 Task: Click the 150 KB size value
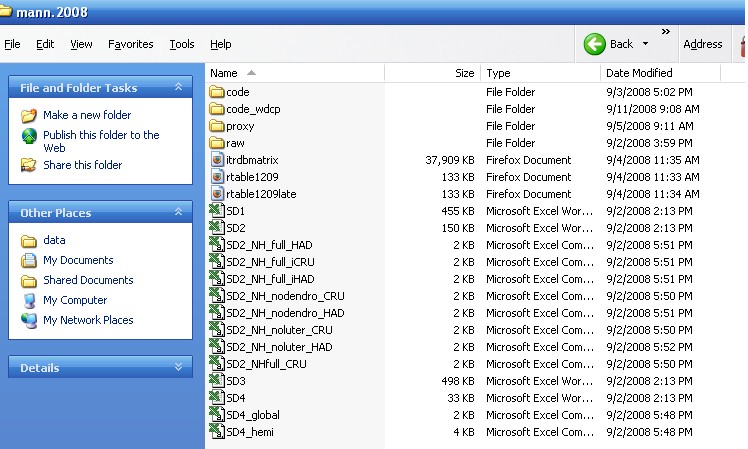457,228
